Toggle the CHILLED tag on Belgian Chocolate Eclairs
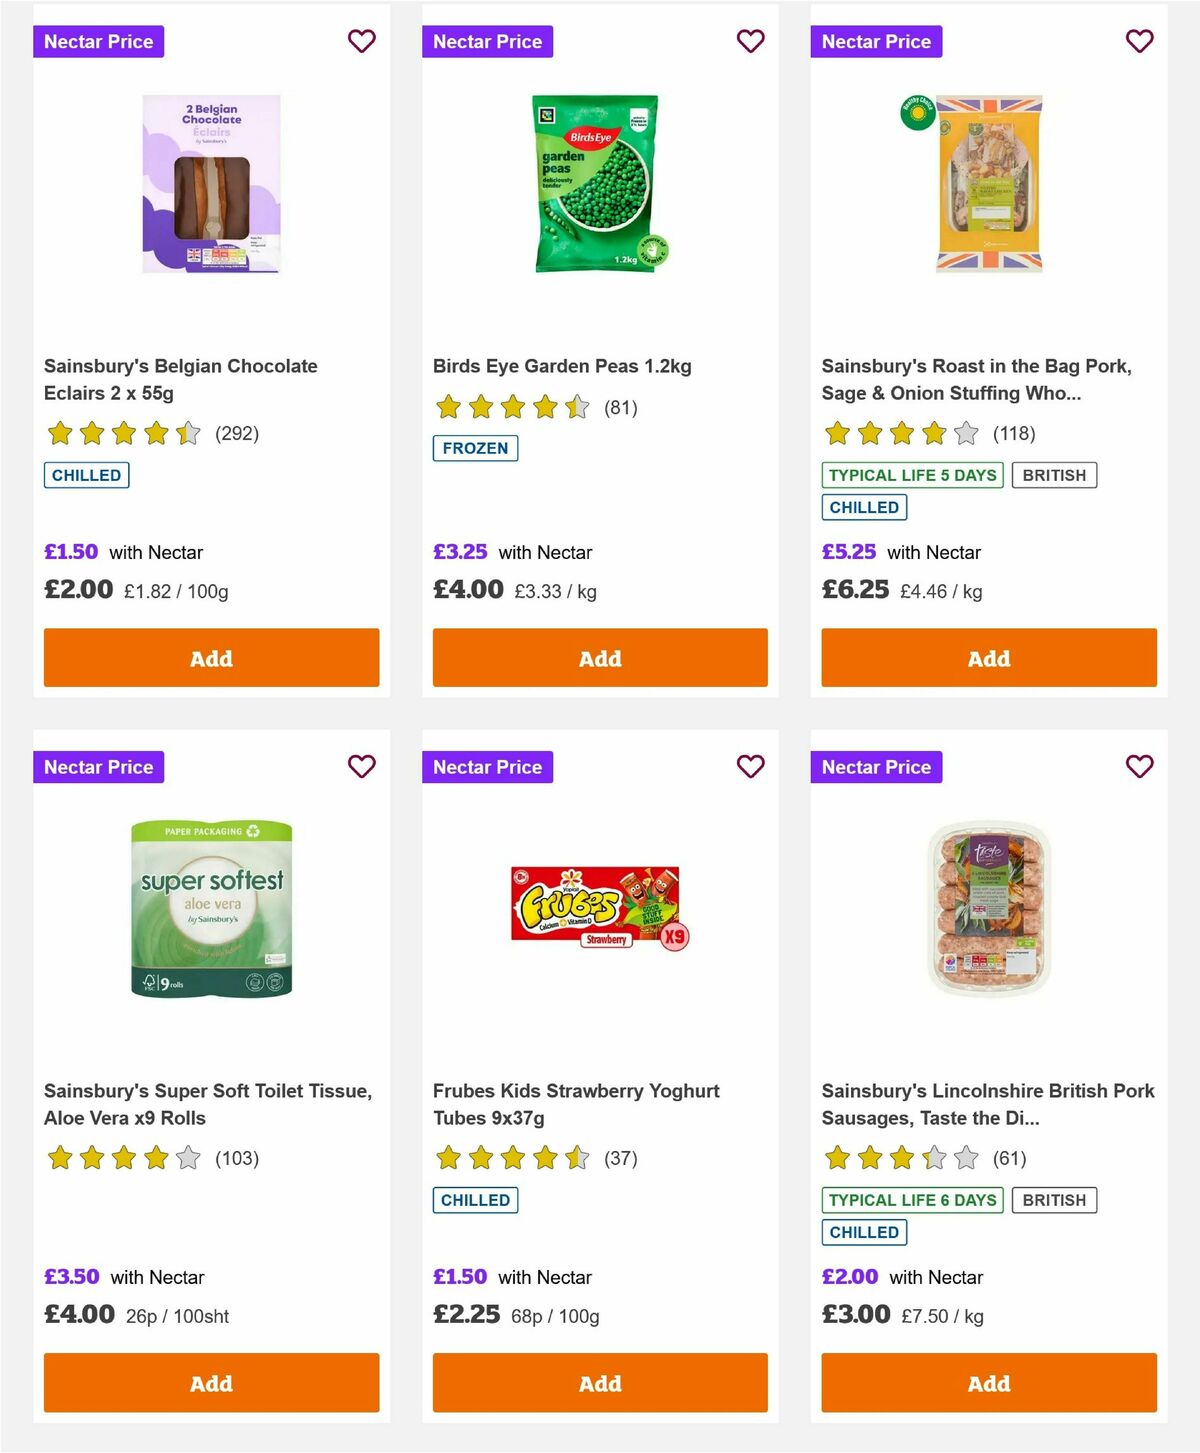Image resolution: width=1200 pixels, height=1453 pixels. (86, 475)
